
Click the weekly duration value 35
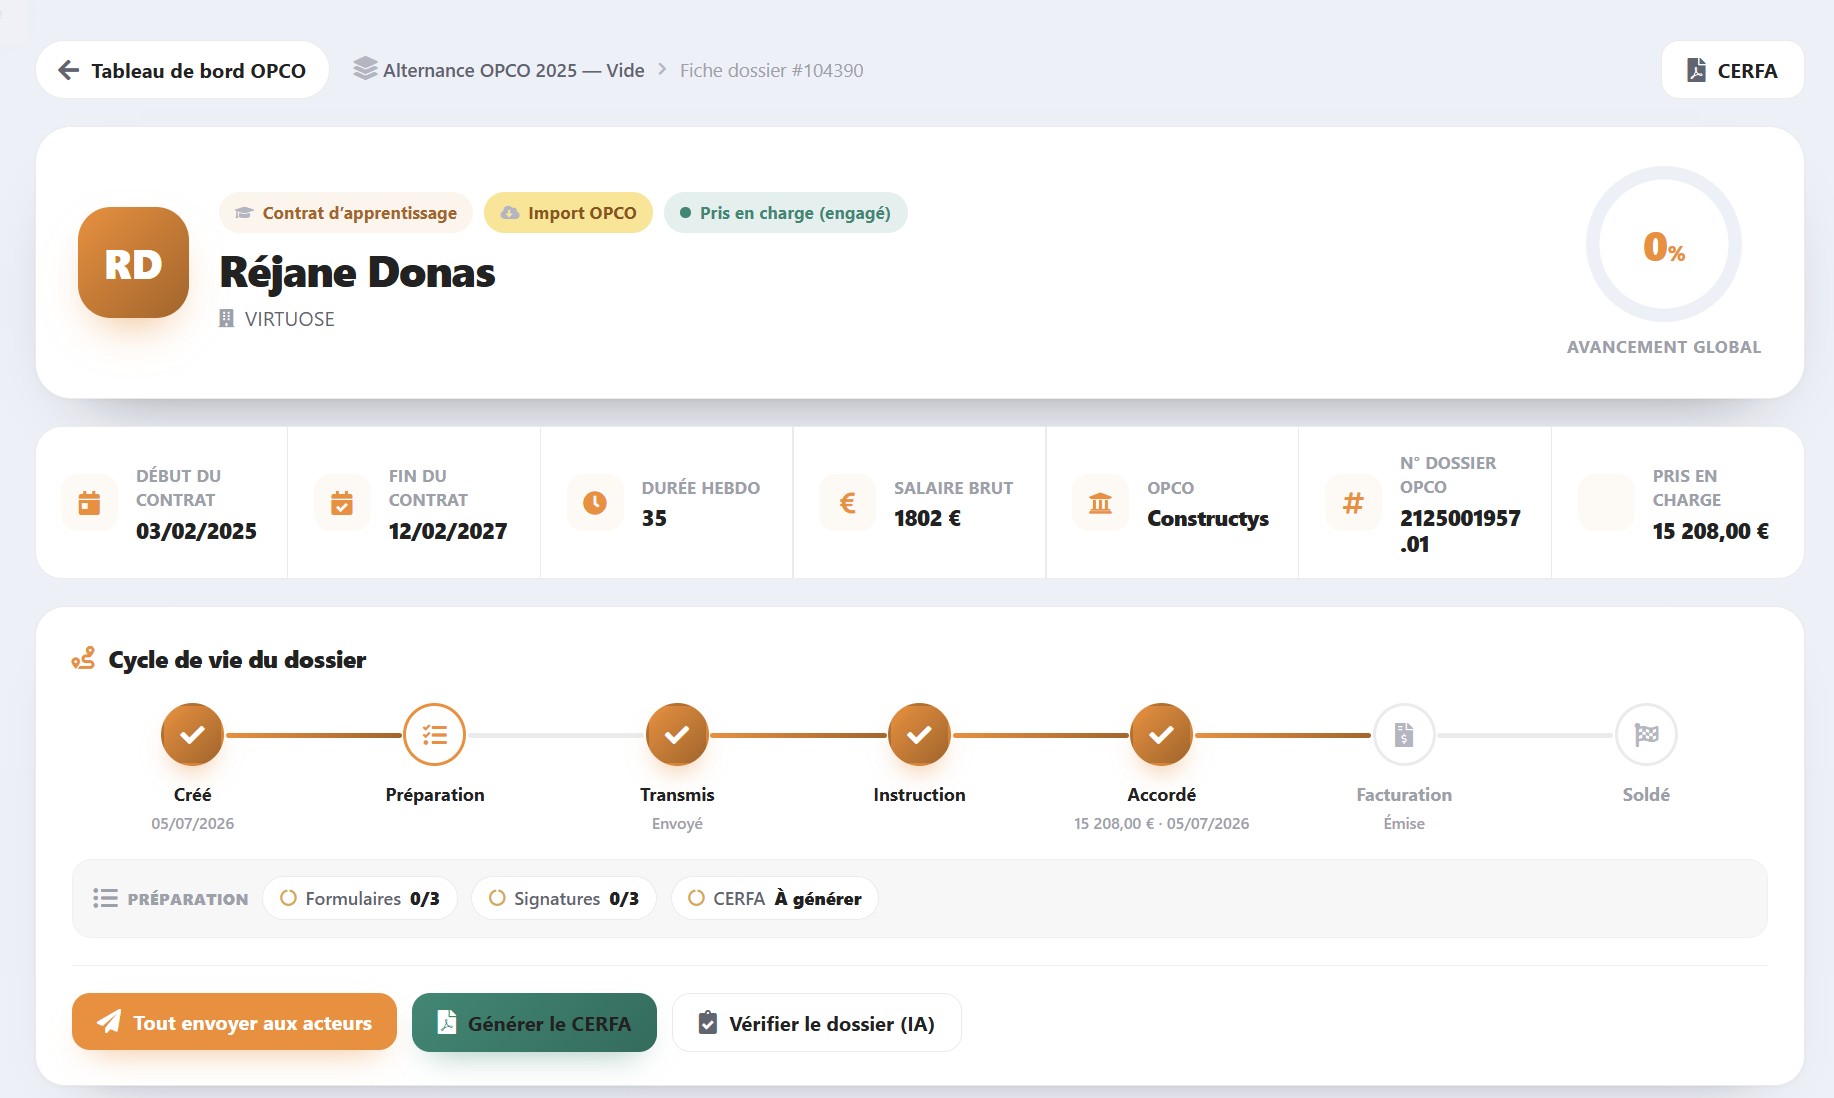coord(654,518)
